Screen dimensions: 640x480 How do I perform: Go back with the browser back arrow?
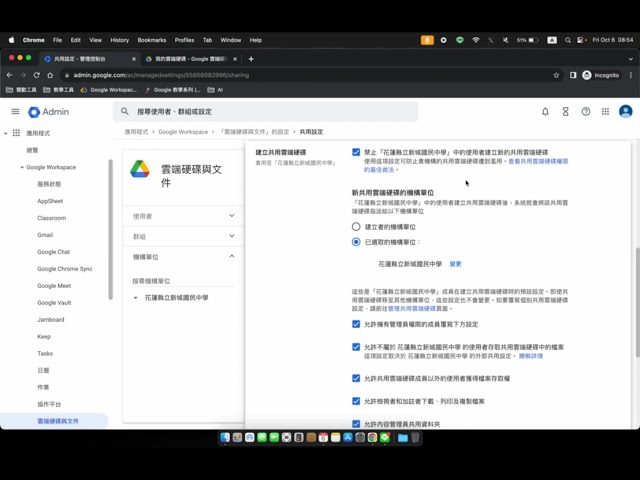(x=9, y=75)
